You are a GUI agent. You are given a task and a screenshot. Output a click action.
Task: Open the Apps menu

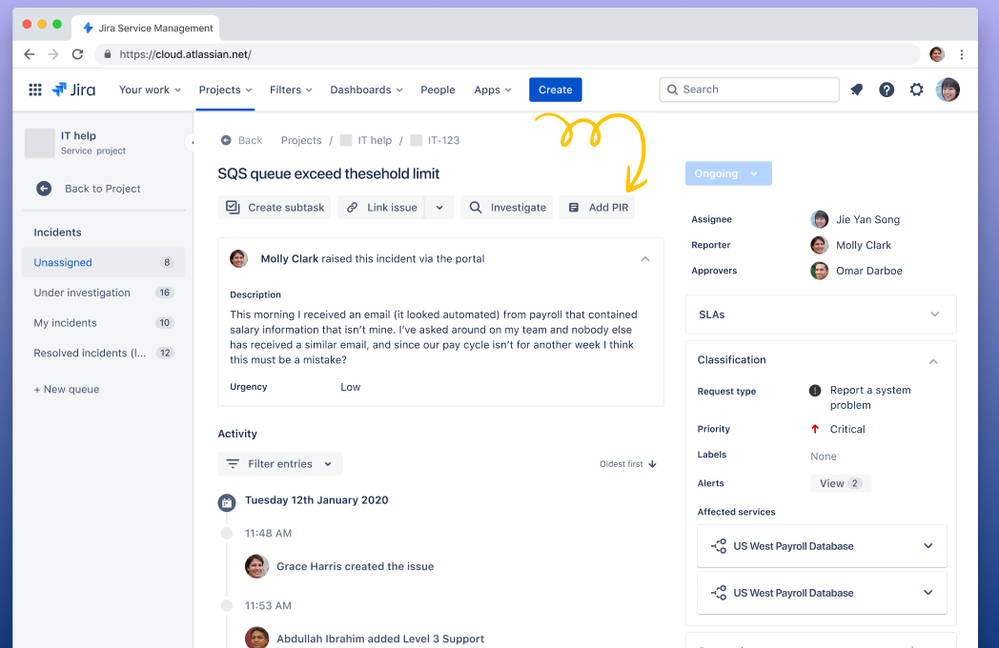click(x=492, y=90)
